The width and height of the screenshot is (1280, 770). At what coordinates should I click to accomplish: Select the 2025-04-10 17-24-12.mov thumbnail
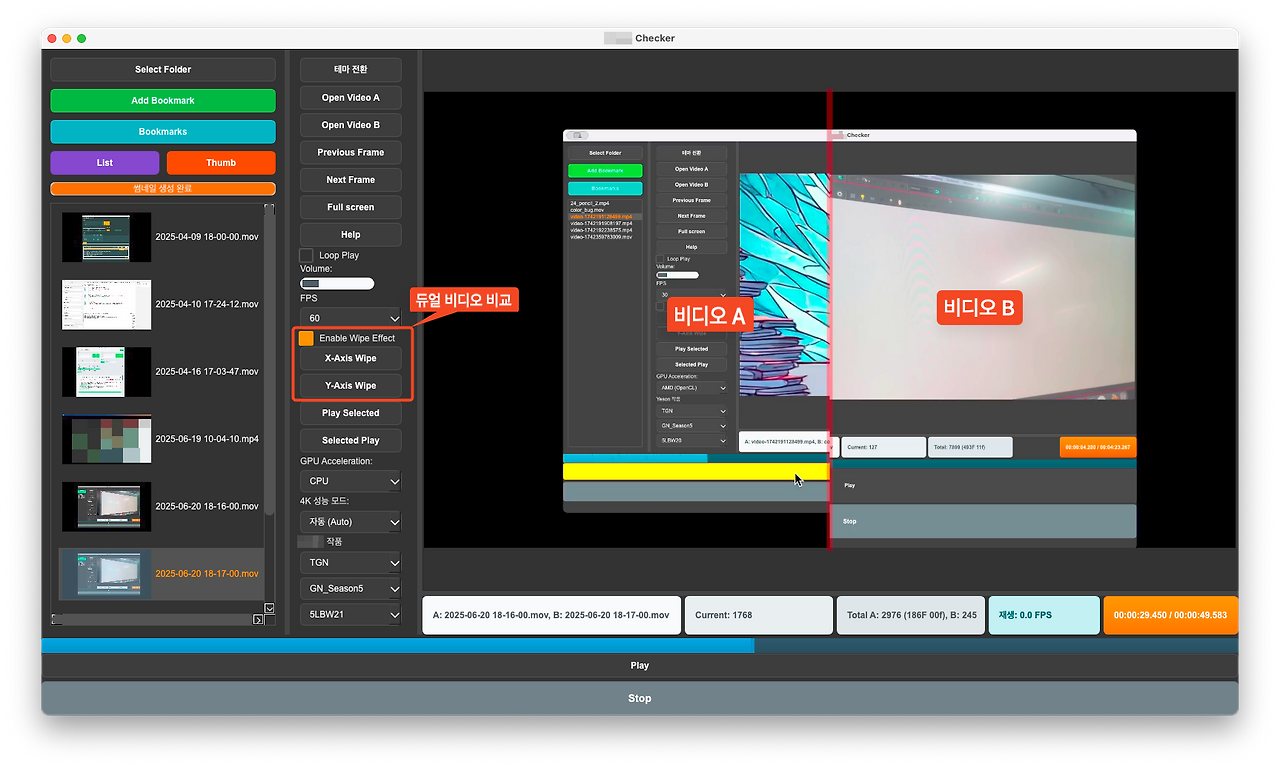[x=106, y=304]
